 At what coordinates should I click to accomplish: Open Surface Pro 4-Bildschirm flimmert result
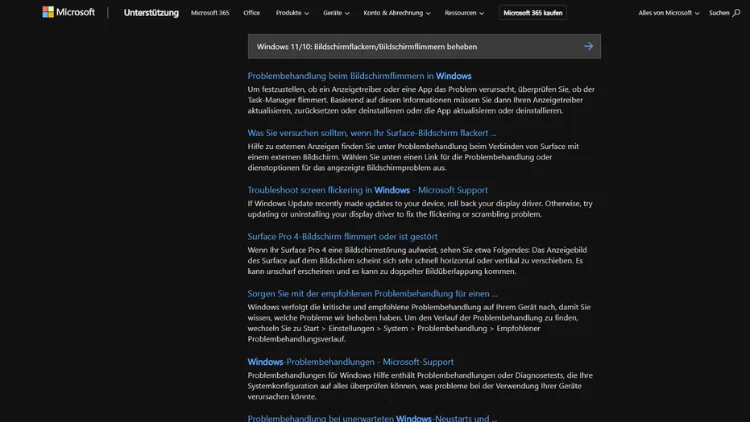click(342, 236)
